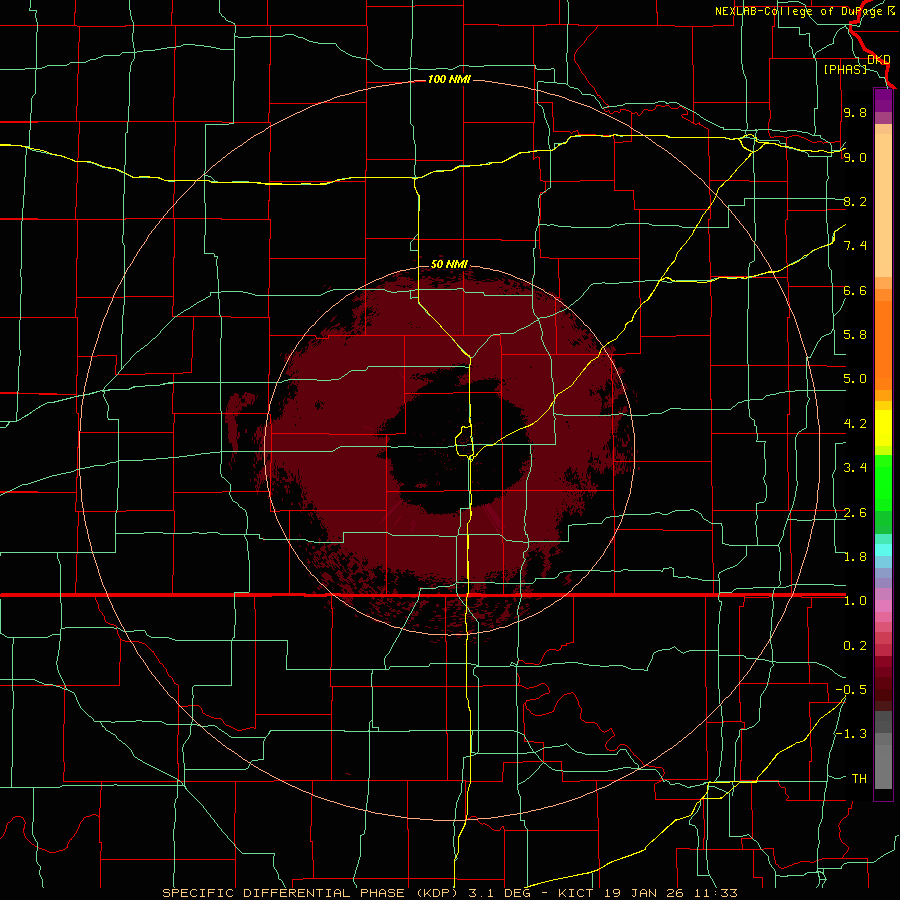Image resolution: width=900 pixels, height=900 pixels.
Task: Click the '9.8' color scale value
Action: pyautogui.click(x=855, y=112)
